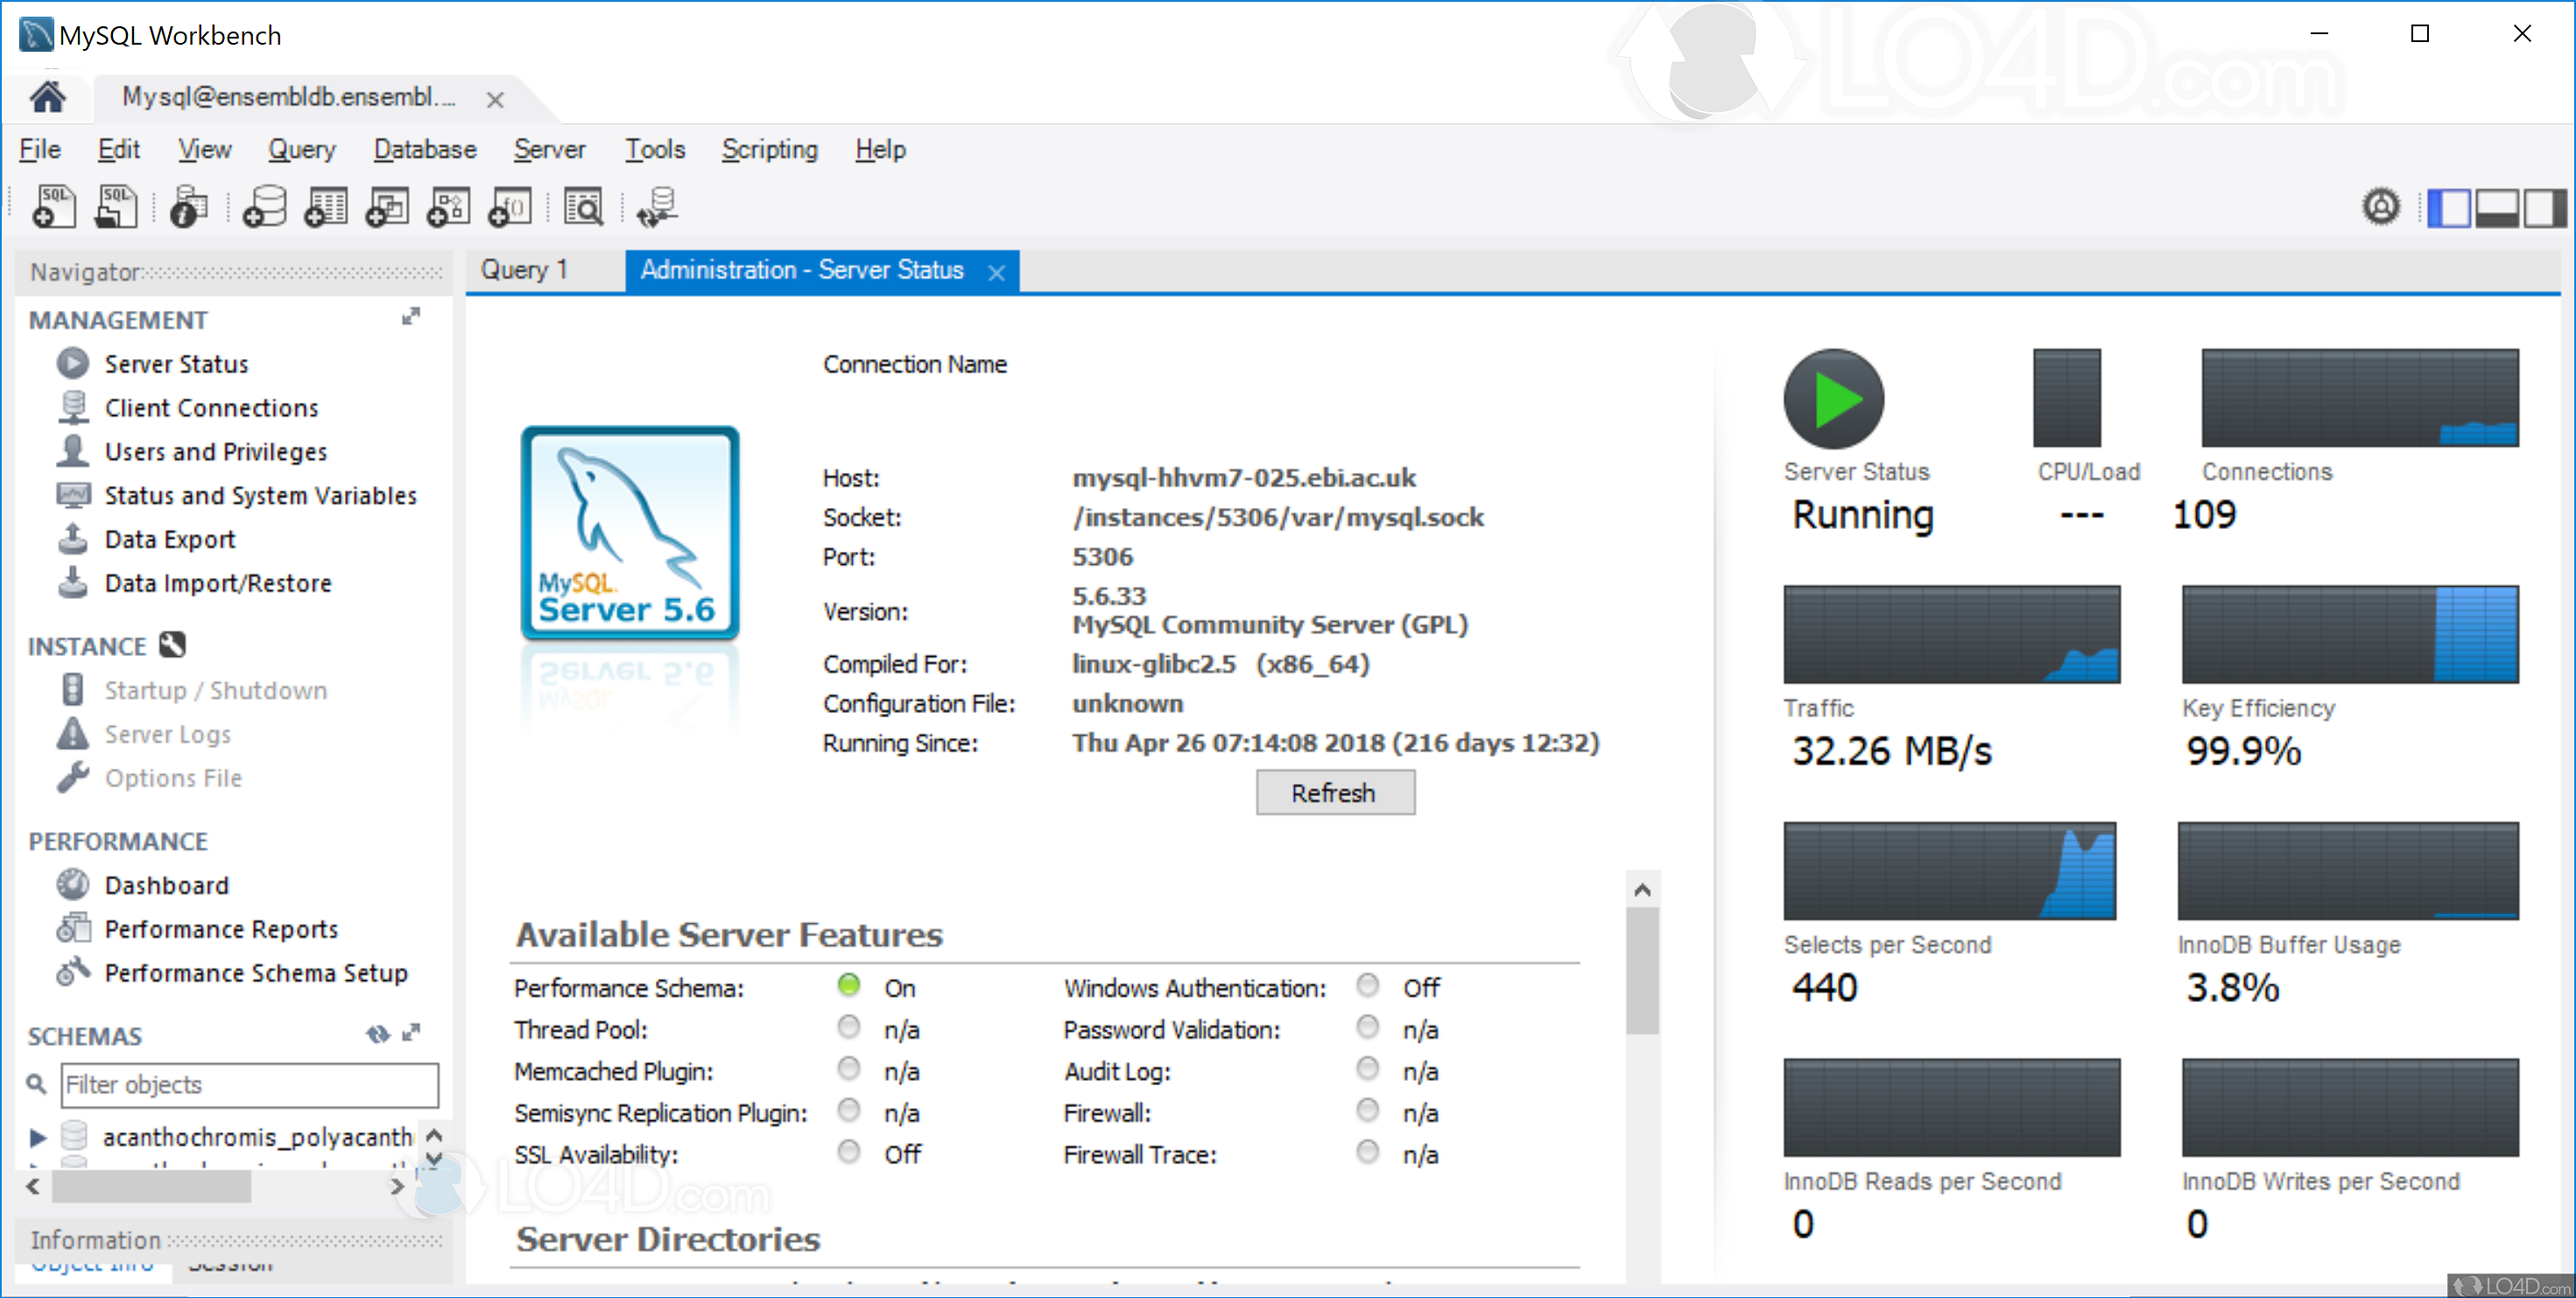Screen dimensions: 2576x1298
Task: Toggle the left sidebar panel visibility
Action: 2449,208
